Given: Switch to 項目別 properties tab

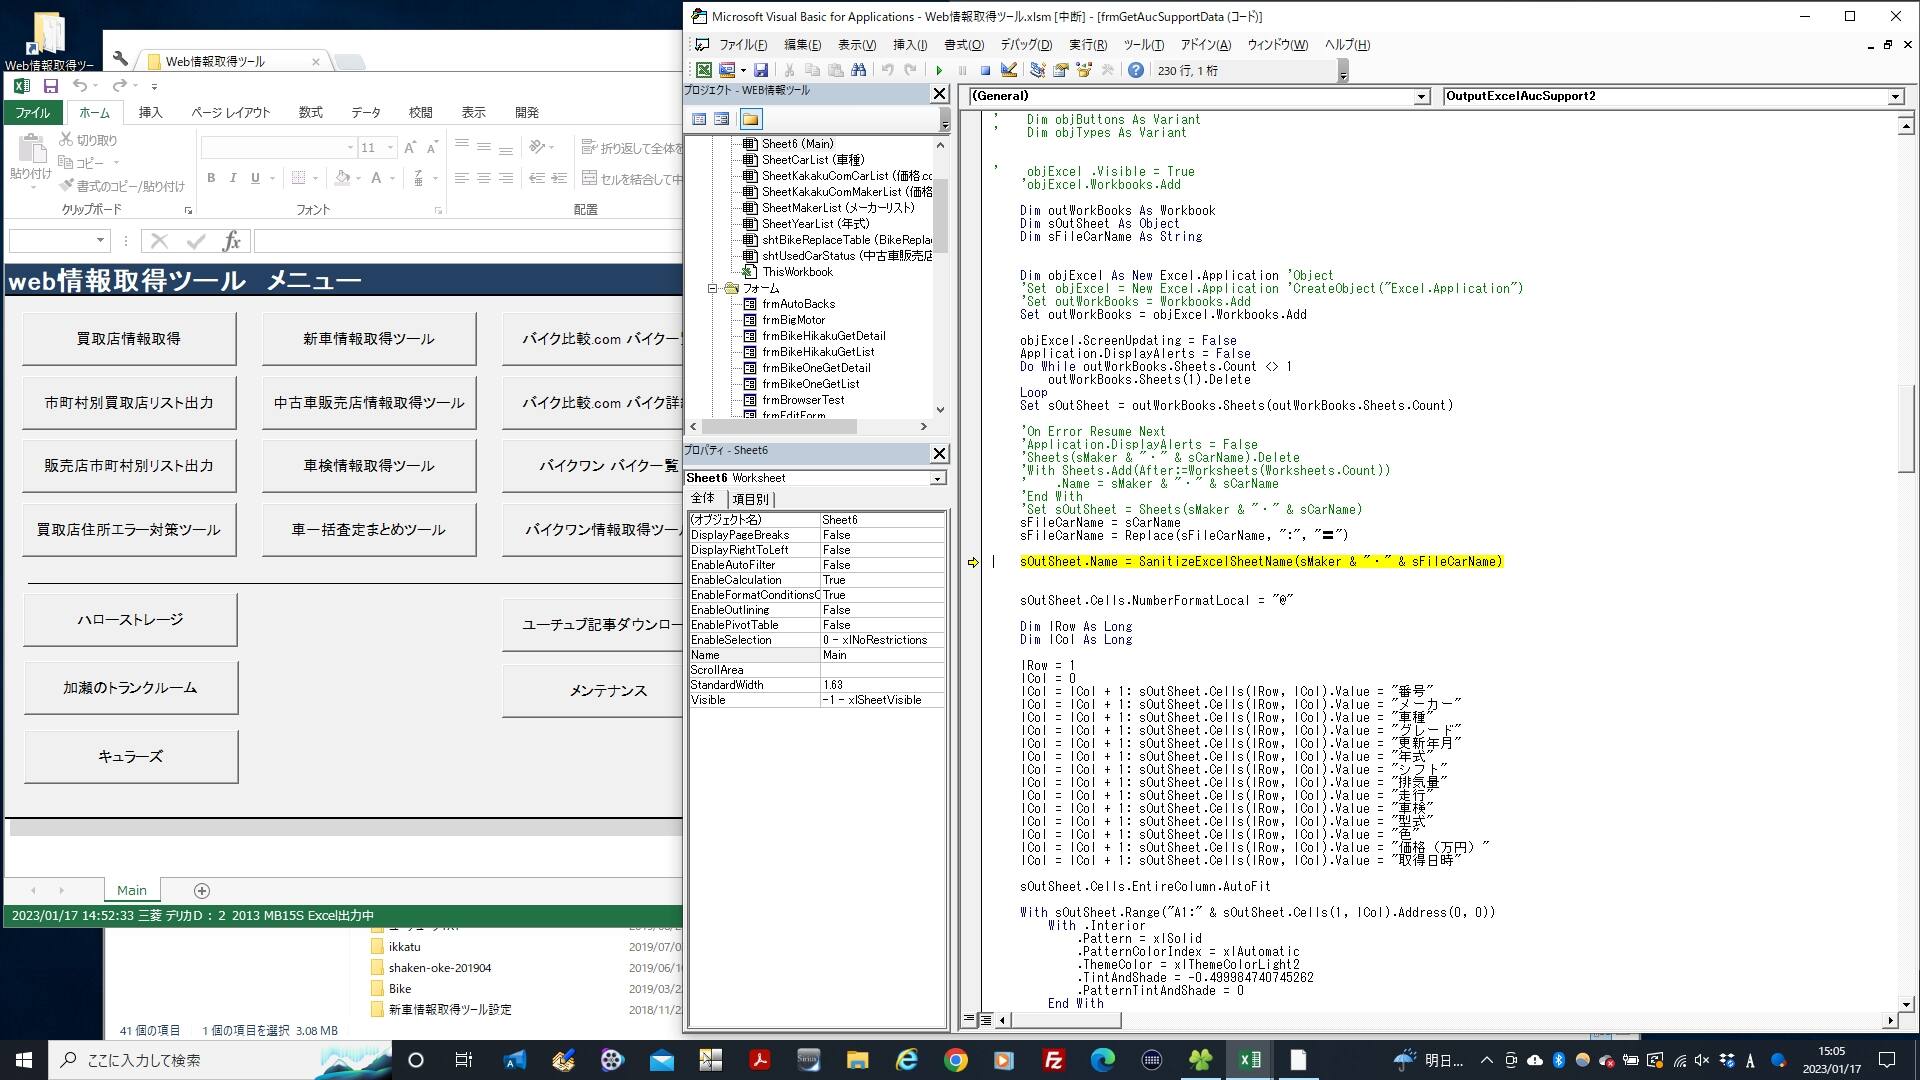Looking at the screenshot, I should 750,499.
